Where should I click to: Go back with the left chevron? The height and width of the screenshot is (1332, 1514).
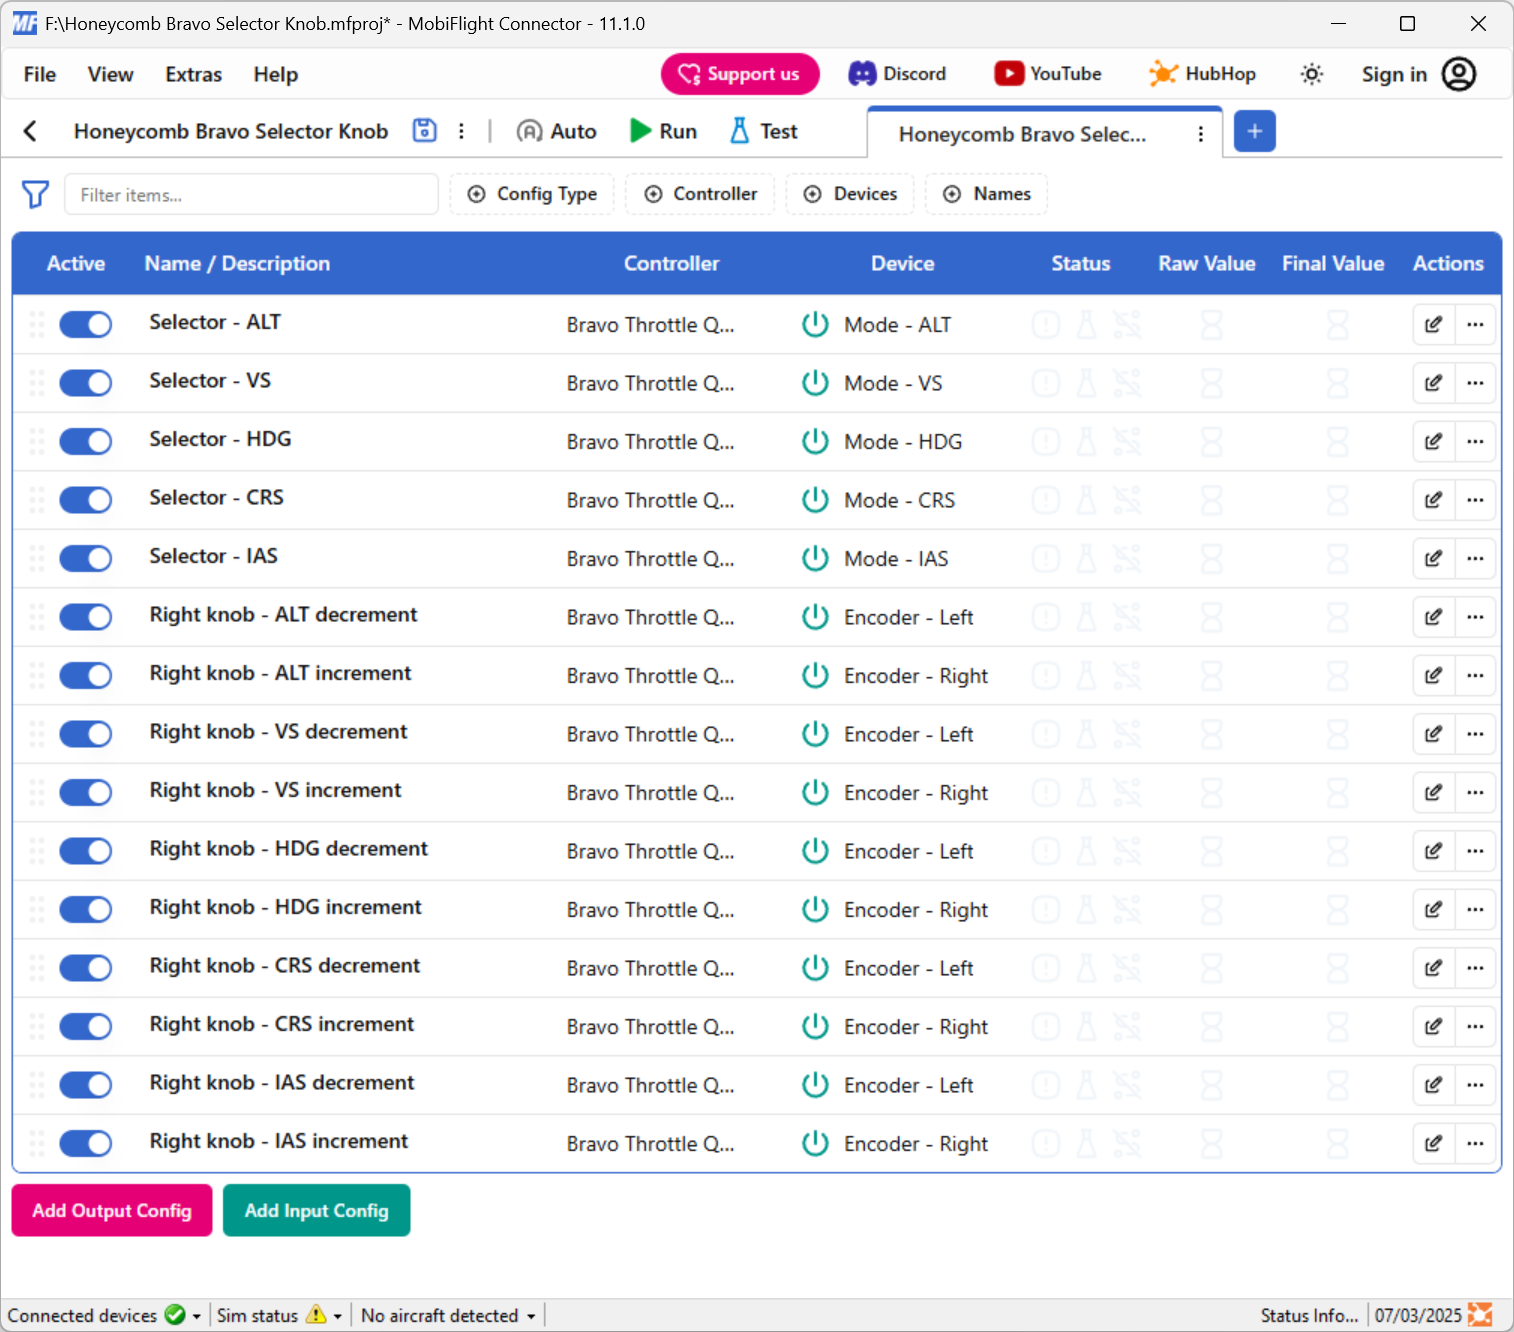[x=30, y=131]
